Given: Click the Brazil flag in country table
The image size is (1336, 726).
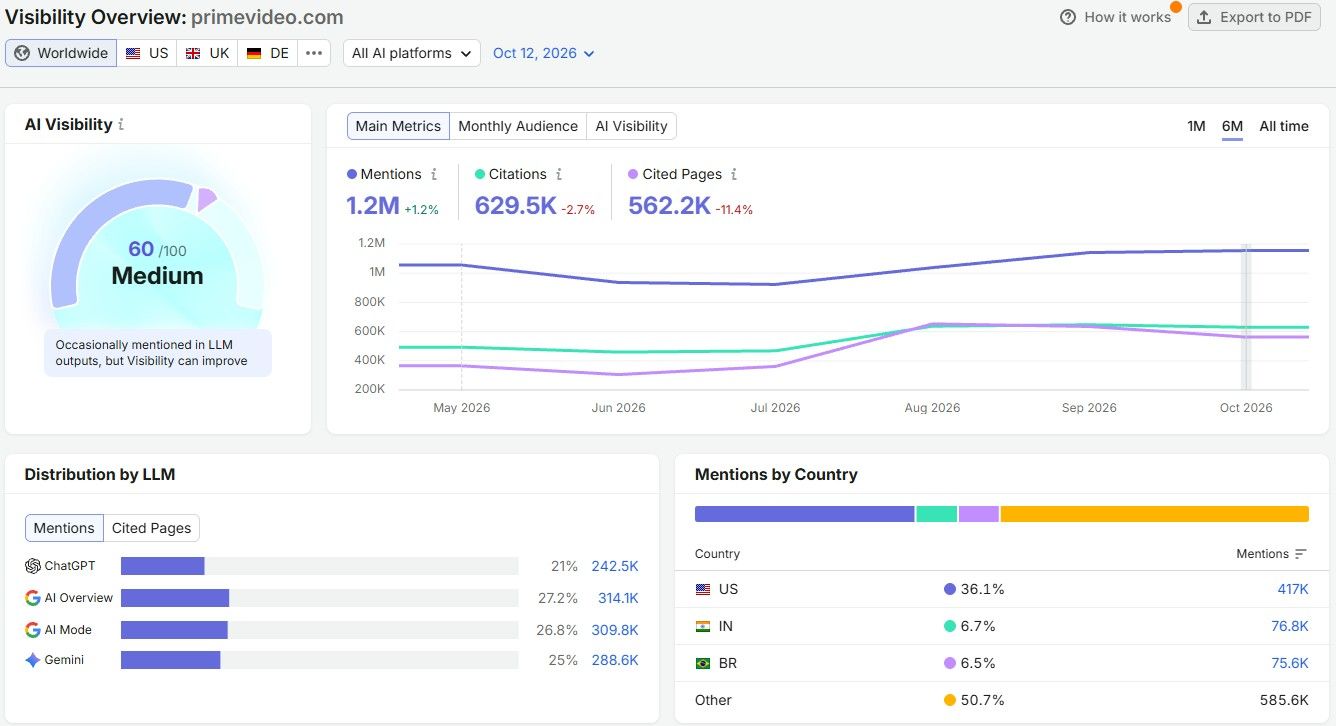Looking at the screenshot, I should click(x=703, y=663).
